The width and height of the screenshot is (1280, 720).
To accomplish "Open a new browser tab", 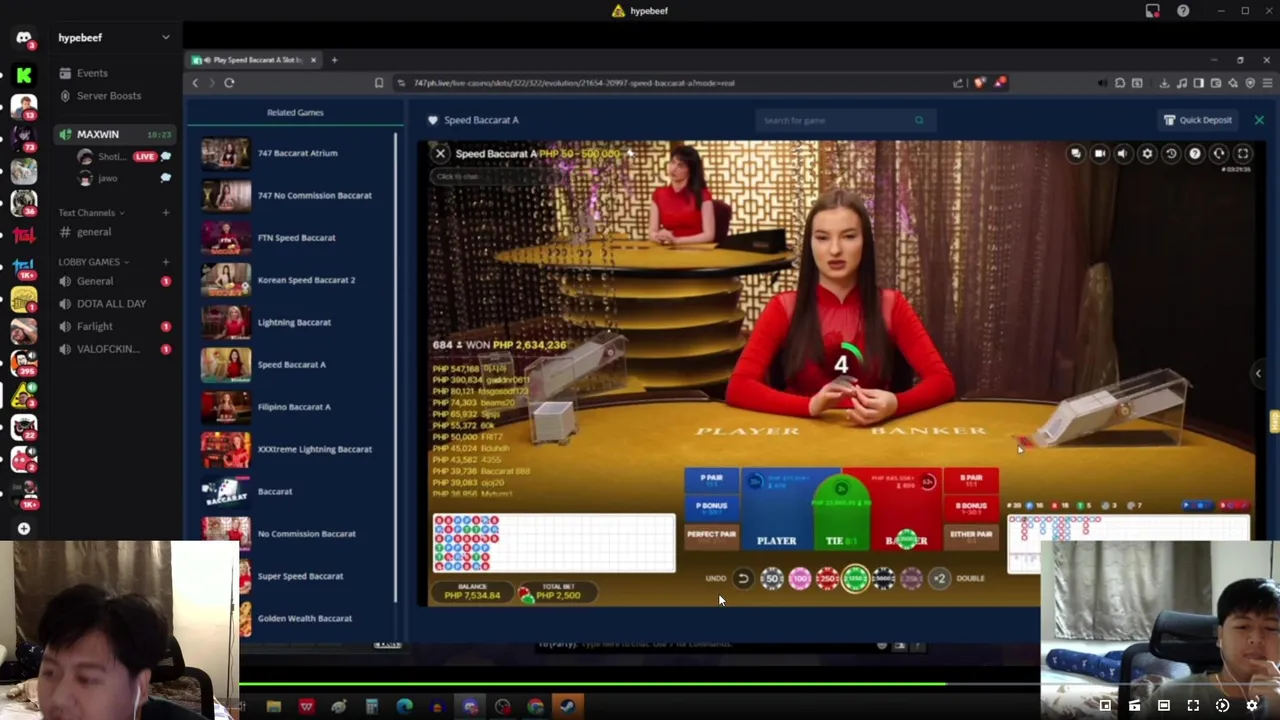I will click(x=334, y=60).
